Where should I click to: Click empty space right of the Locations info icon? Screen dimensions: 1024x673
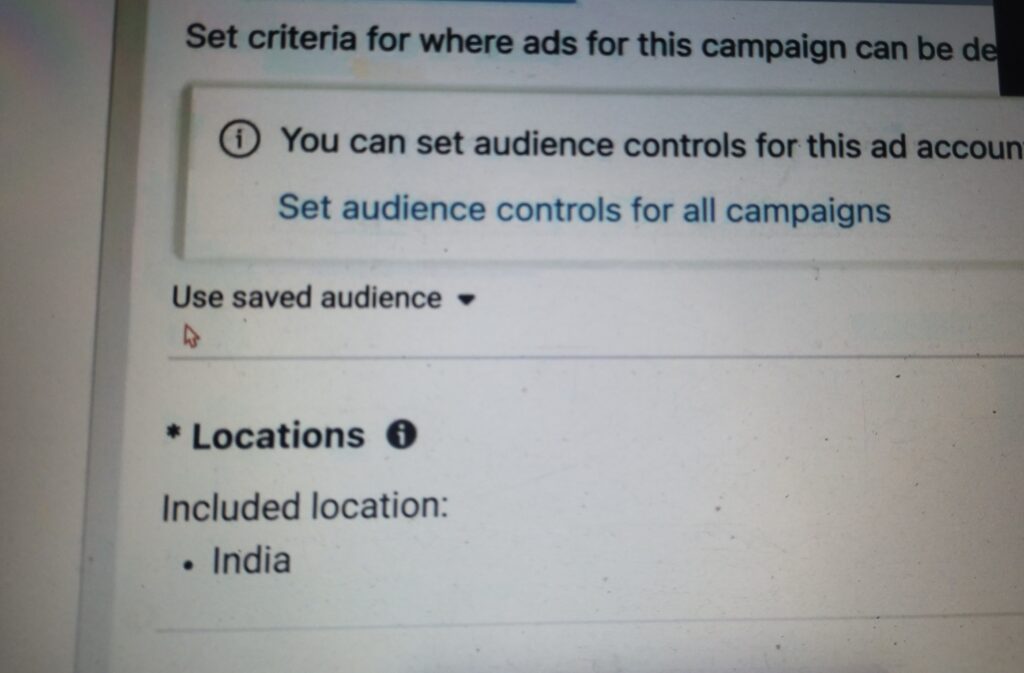click(x=650, y=436)
